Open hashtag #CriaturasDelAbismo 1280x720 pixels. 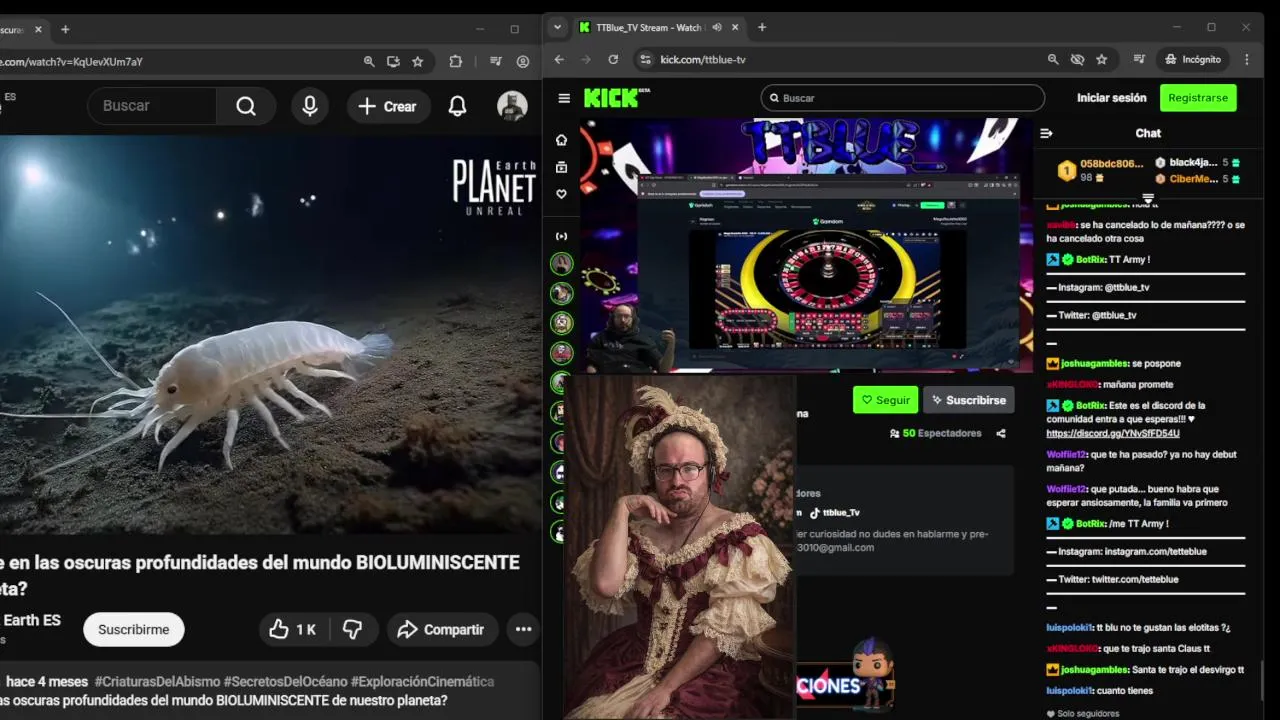point(156,682)
